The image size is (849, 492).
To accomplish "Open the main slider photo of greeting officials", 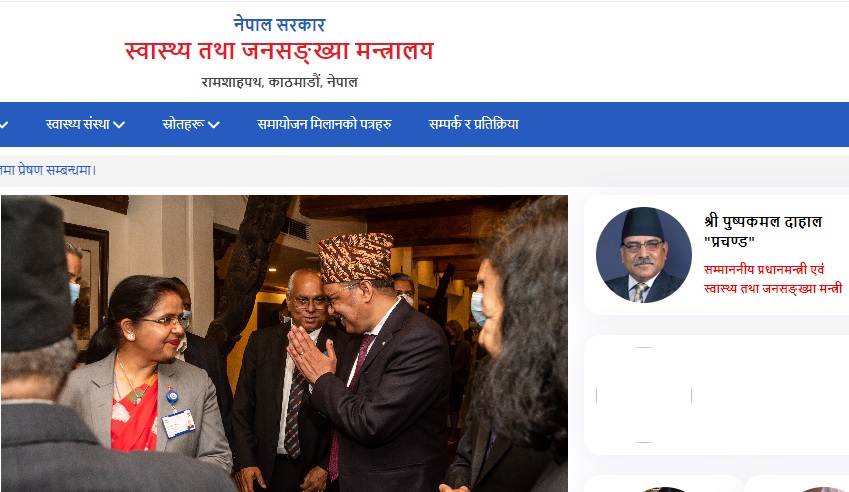I will click(284, 344).
